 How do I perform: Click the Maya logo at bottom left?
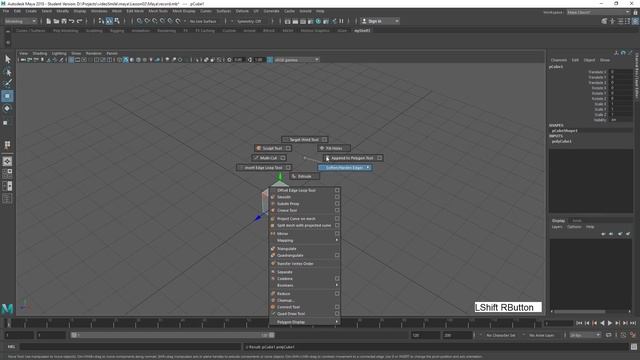(x=7, y=309)
